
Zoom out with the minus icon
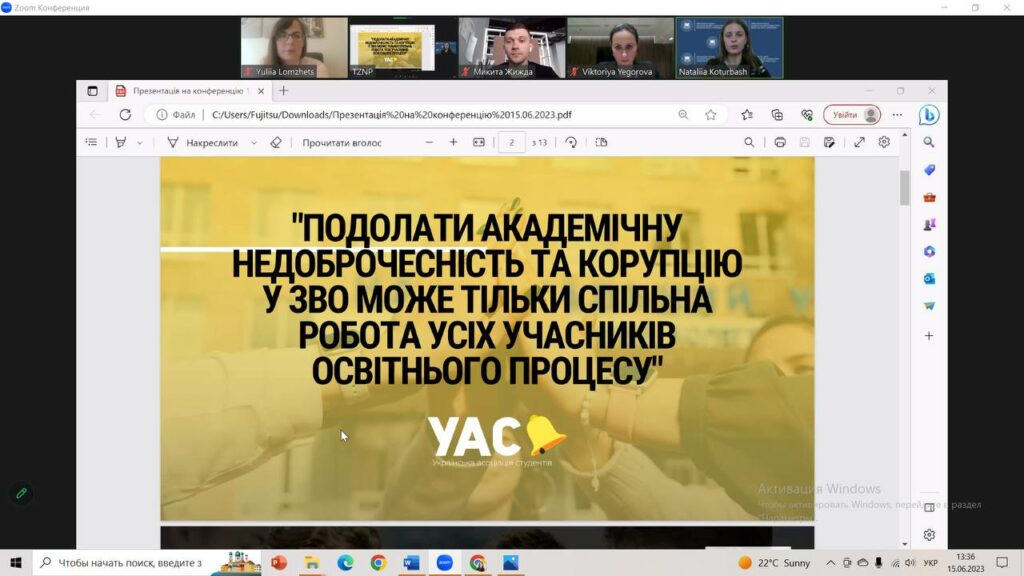[x=429, y=142]
